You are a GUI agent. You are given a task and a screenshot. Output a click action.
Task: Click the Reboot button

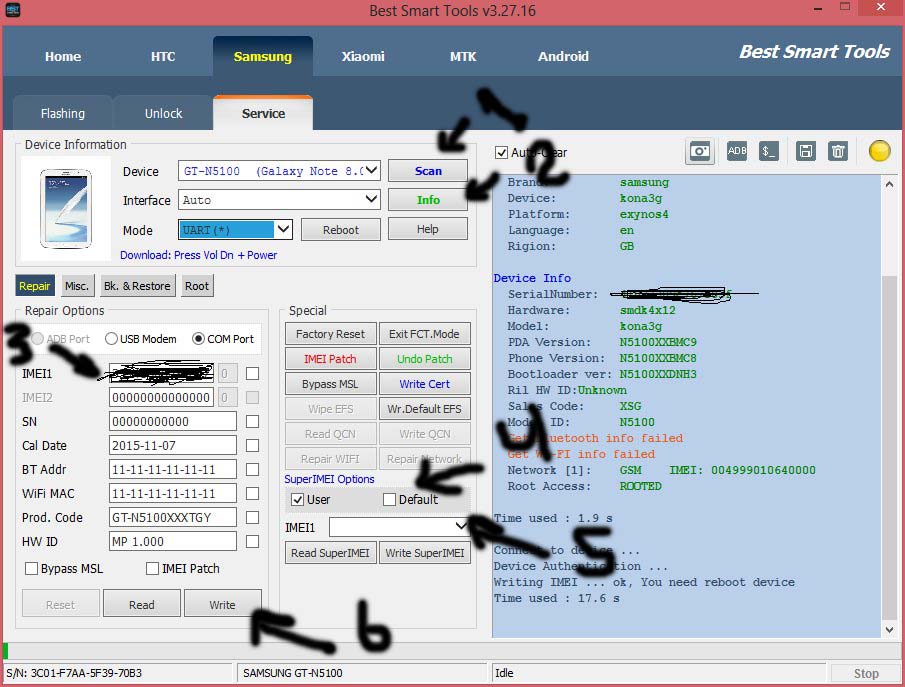coord(341,230)
